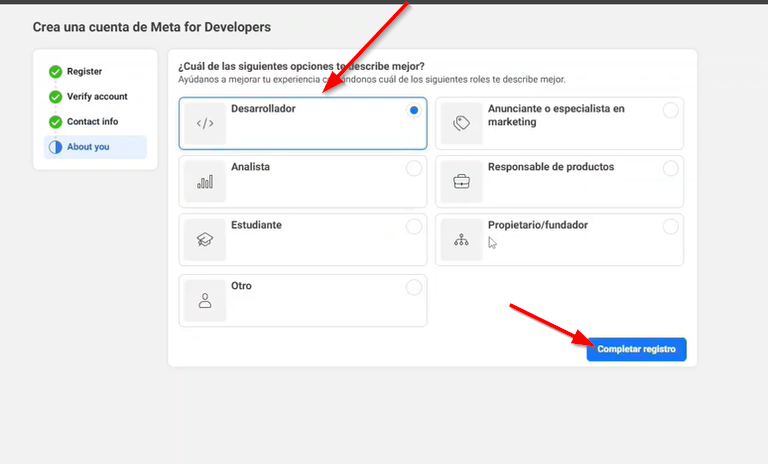Image resolution: width=768 pixels, height=464 pixels.
Task: Select the Analista radio button
Action: point(414,169)
